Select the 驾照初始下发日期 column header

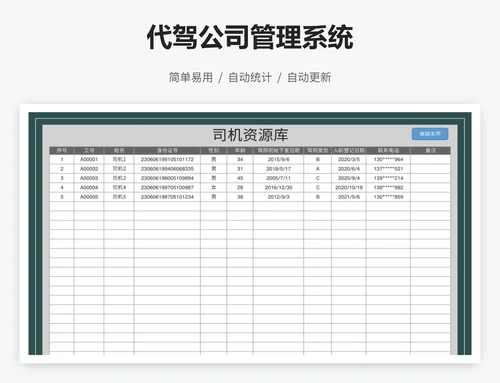(x=279, y=151)
